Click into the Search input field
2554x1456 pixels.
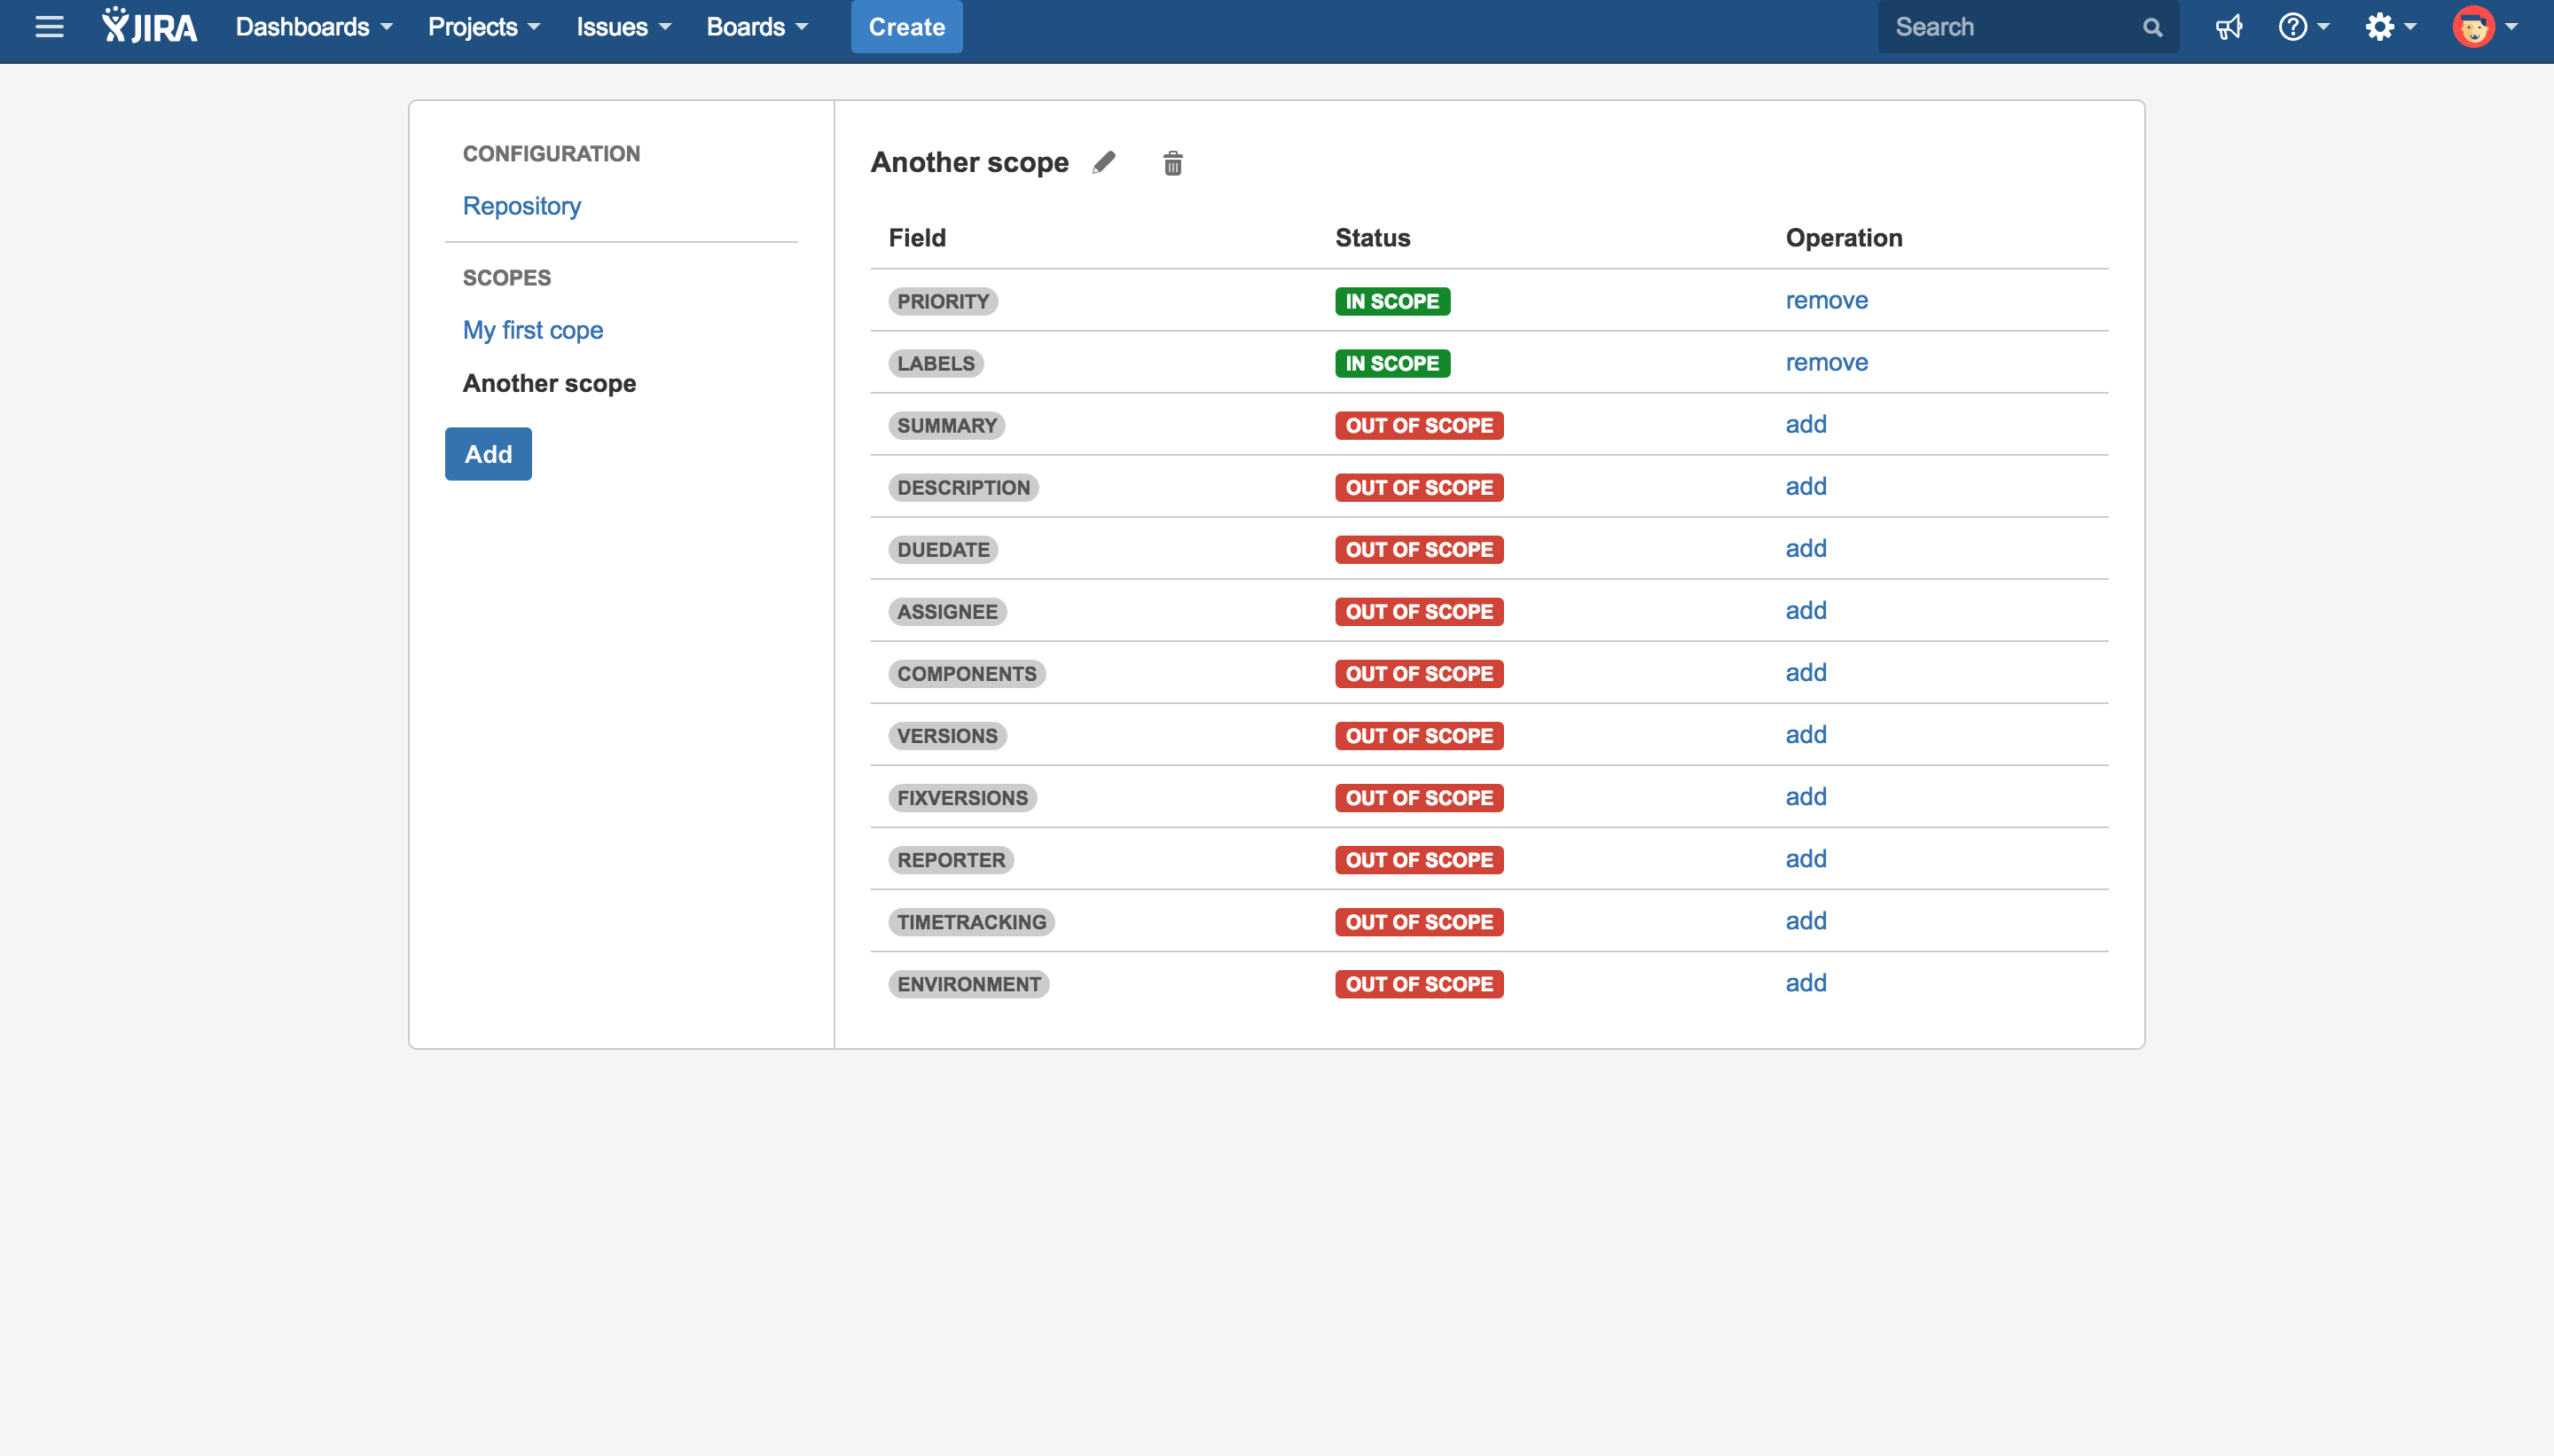pyautogui.click(x=2010, y=27)
